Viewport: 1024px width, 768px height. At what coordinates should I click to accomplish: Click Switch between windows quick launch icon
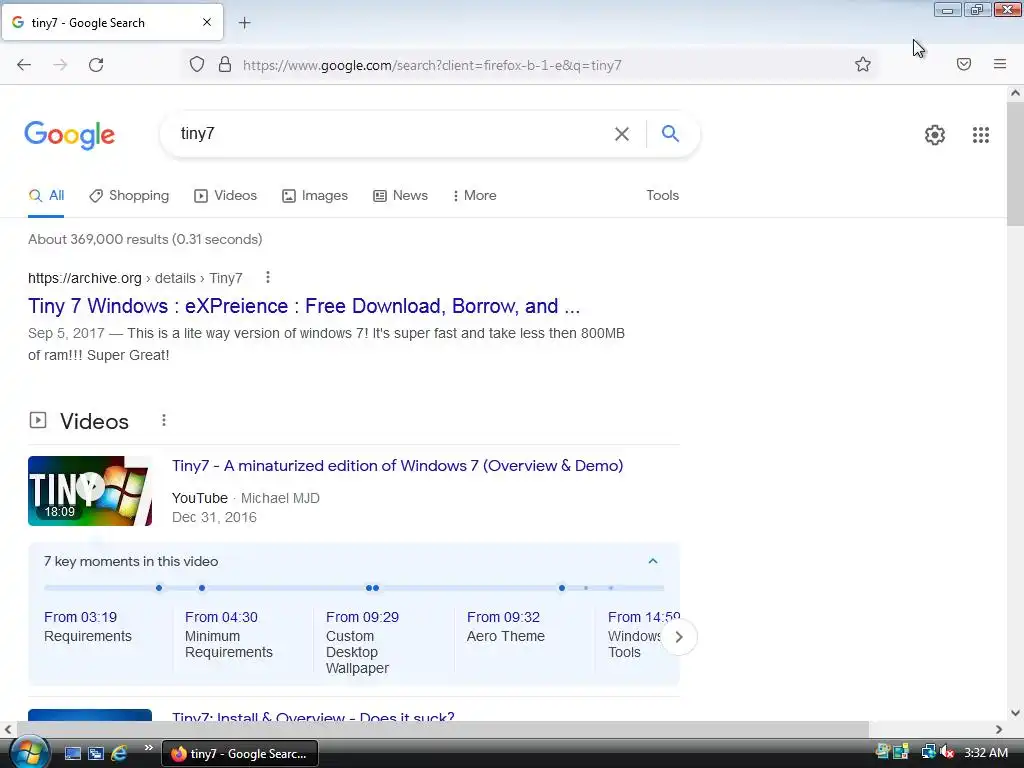click(x=96, y=754)
